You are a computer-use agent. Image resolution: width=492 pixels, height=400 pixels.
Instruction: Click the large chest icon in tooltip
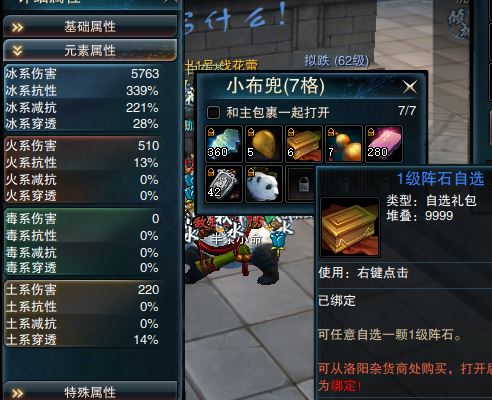pyautogui.click(x=350, y=227)
